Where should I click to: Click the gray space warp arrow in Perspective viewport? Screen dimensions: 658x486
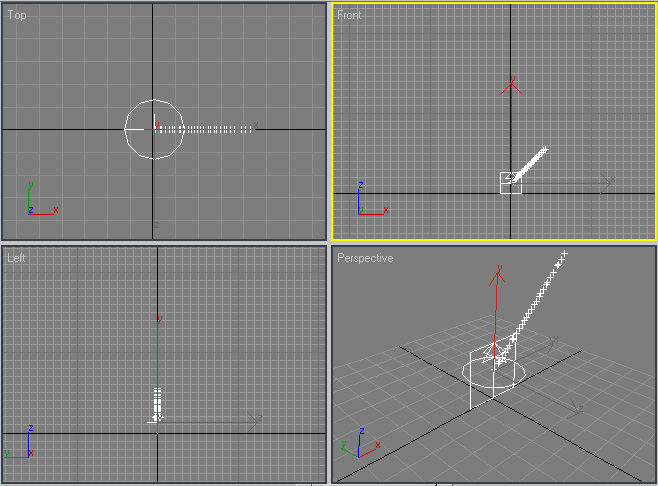pyautogui.click(x=572, y=406)
